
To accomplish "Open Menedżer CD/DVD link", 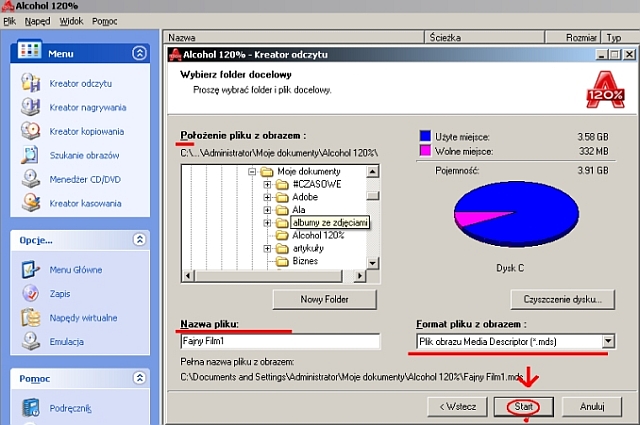I will click(85, 179).
